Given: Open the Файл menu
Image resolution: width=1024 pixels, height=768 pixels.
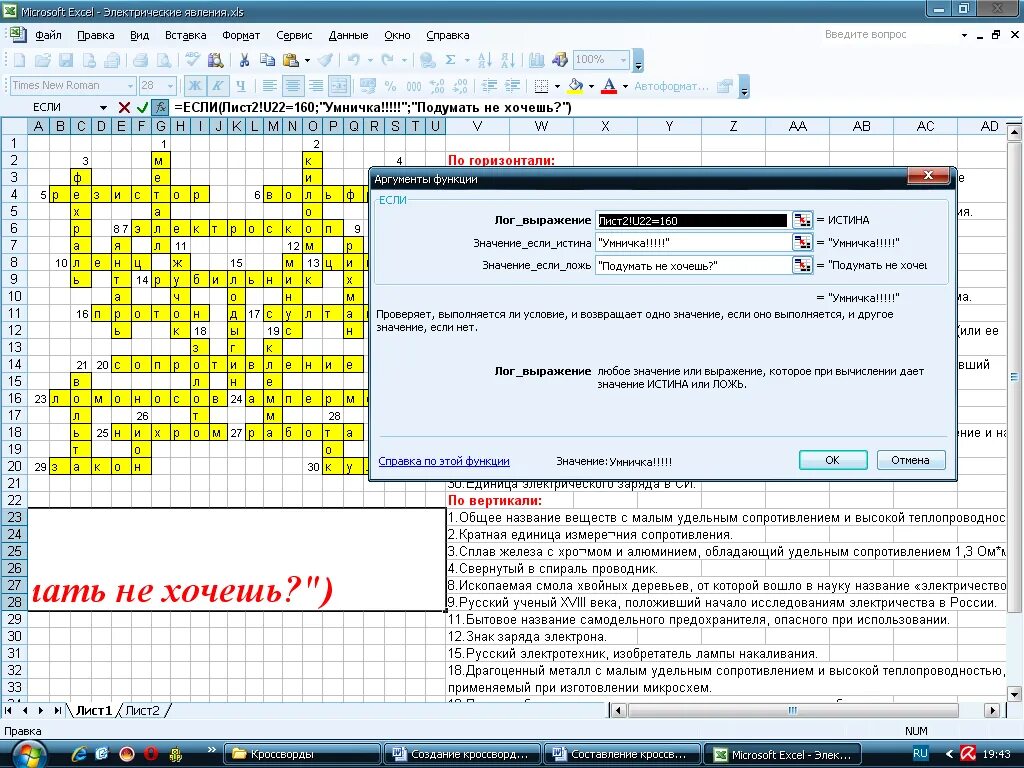Looking at the screenshot, I should point(48,35).
